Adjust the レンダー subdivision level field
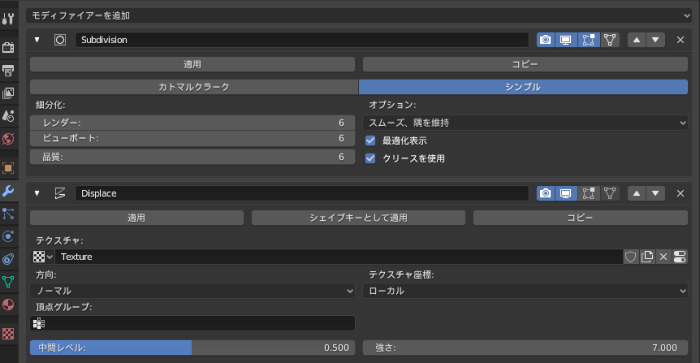Viewport: 700px width, 363px height. pyautogui.click(x=192, y=123)
